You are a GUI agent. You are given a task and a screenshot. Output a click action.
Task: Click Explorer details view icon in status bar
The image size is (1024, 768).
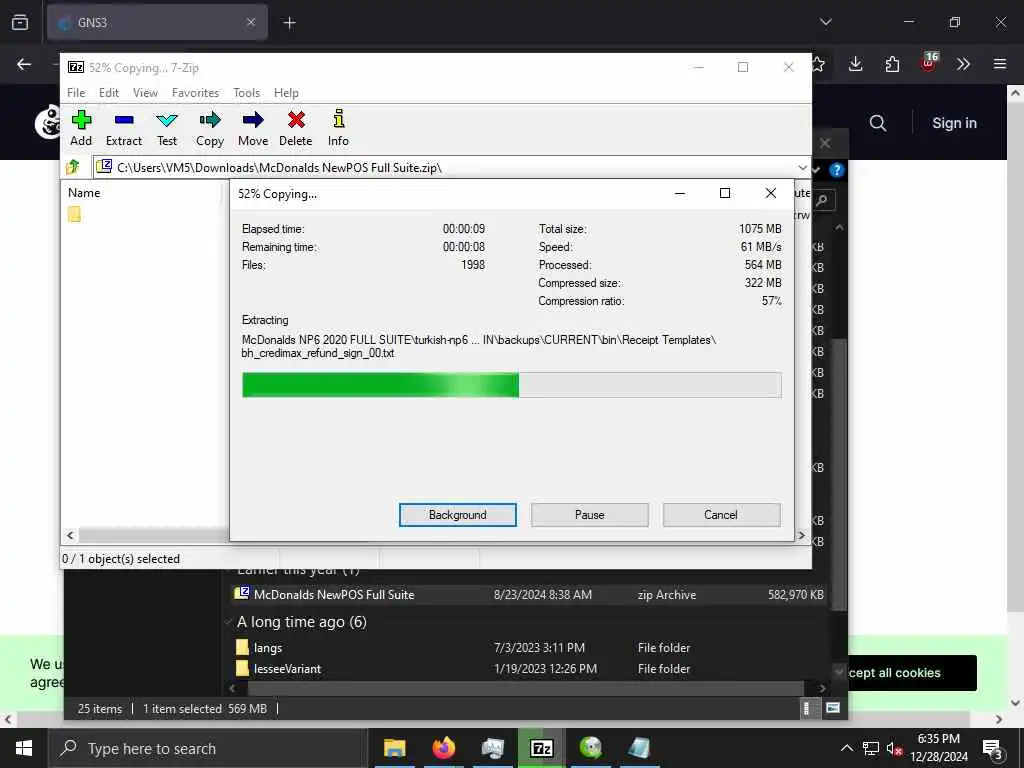pos(807,709)
